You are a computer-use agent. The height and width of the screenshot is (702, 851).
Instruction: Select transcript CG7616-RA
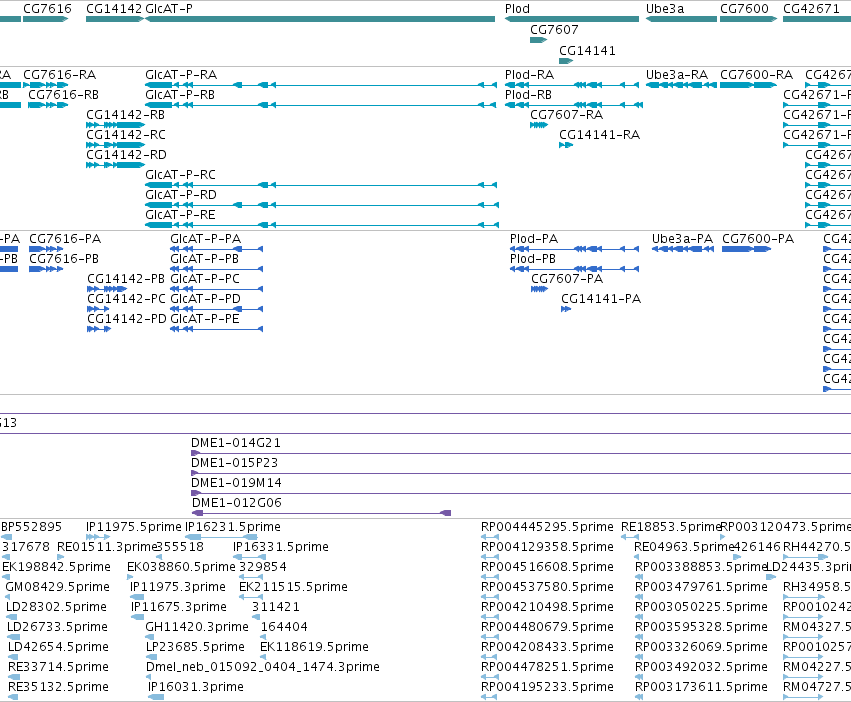point(46,85)
